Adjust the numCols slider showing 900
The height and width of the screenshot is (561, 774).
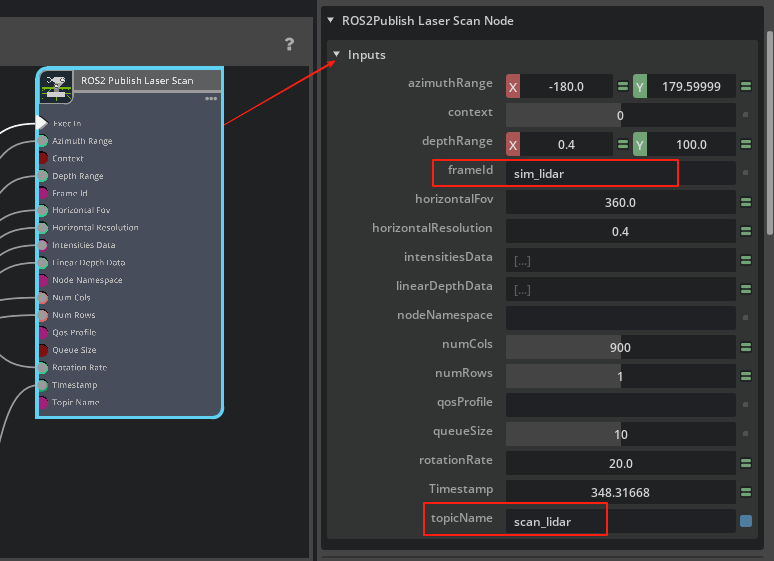pyautogui.click(x=620, y=348)
